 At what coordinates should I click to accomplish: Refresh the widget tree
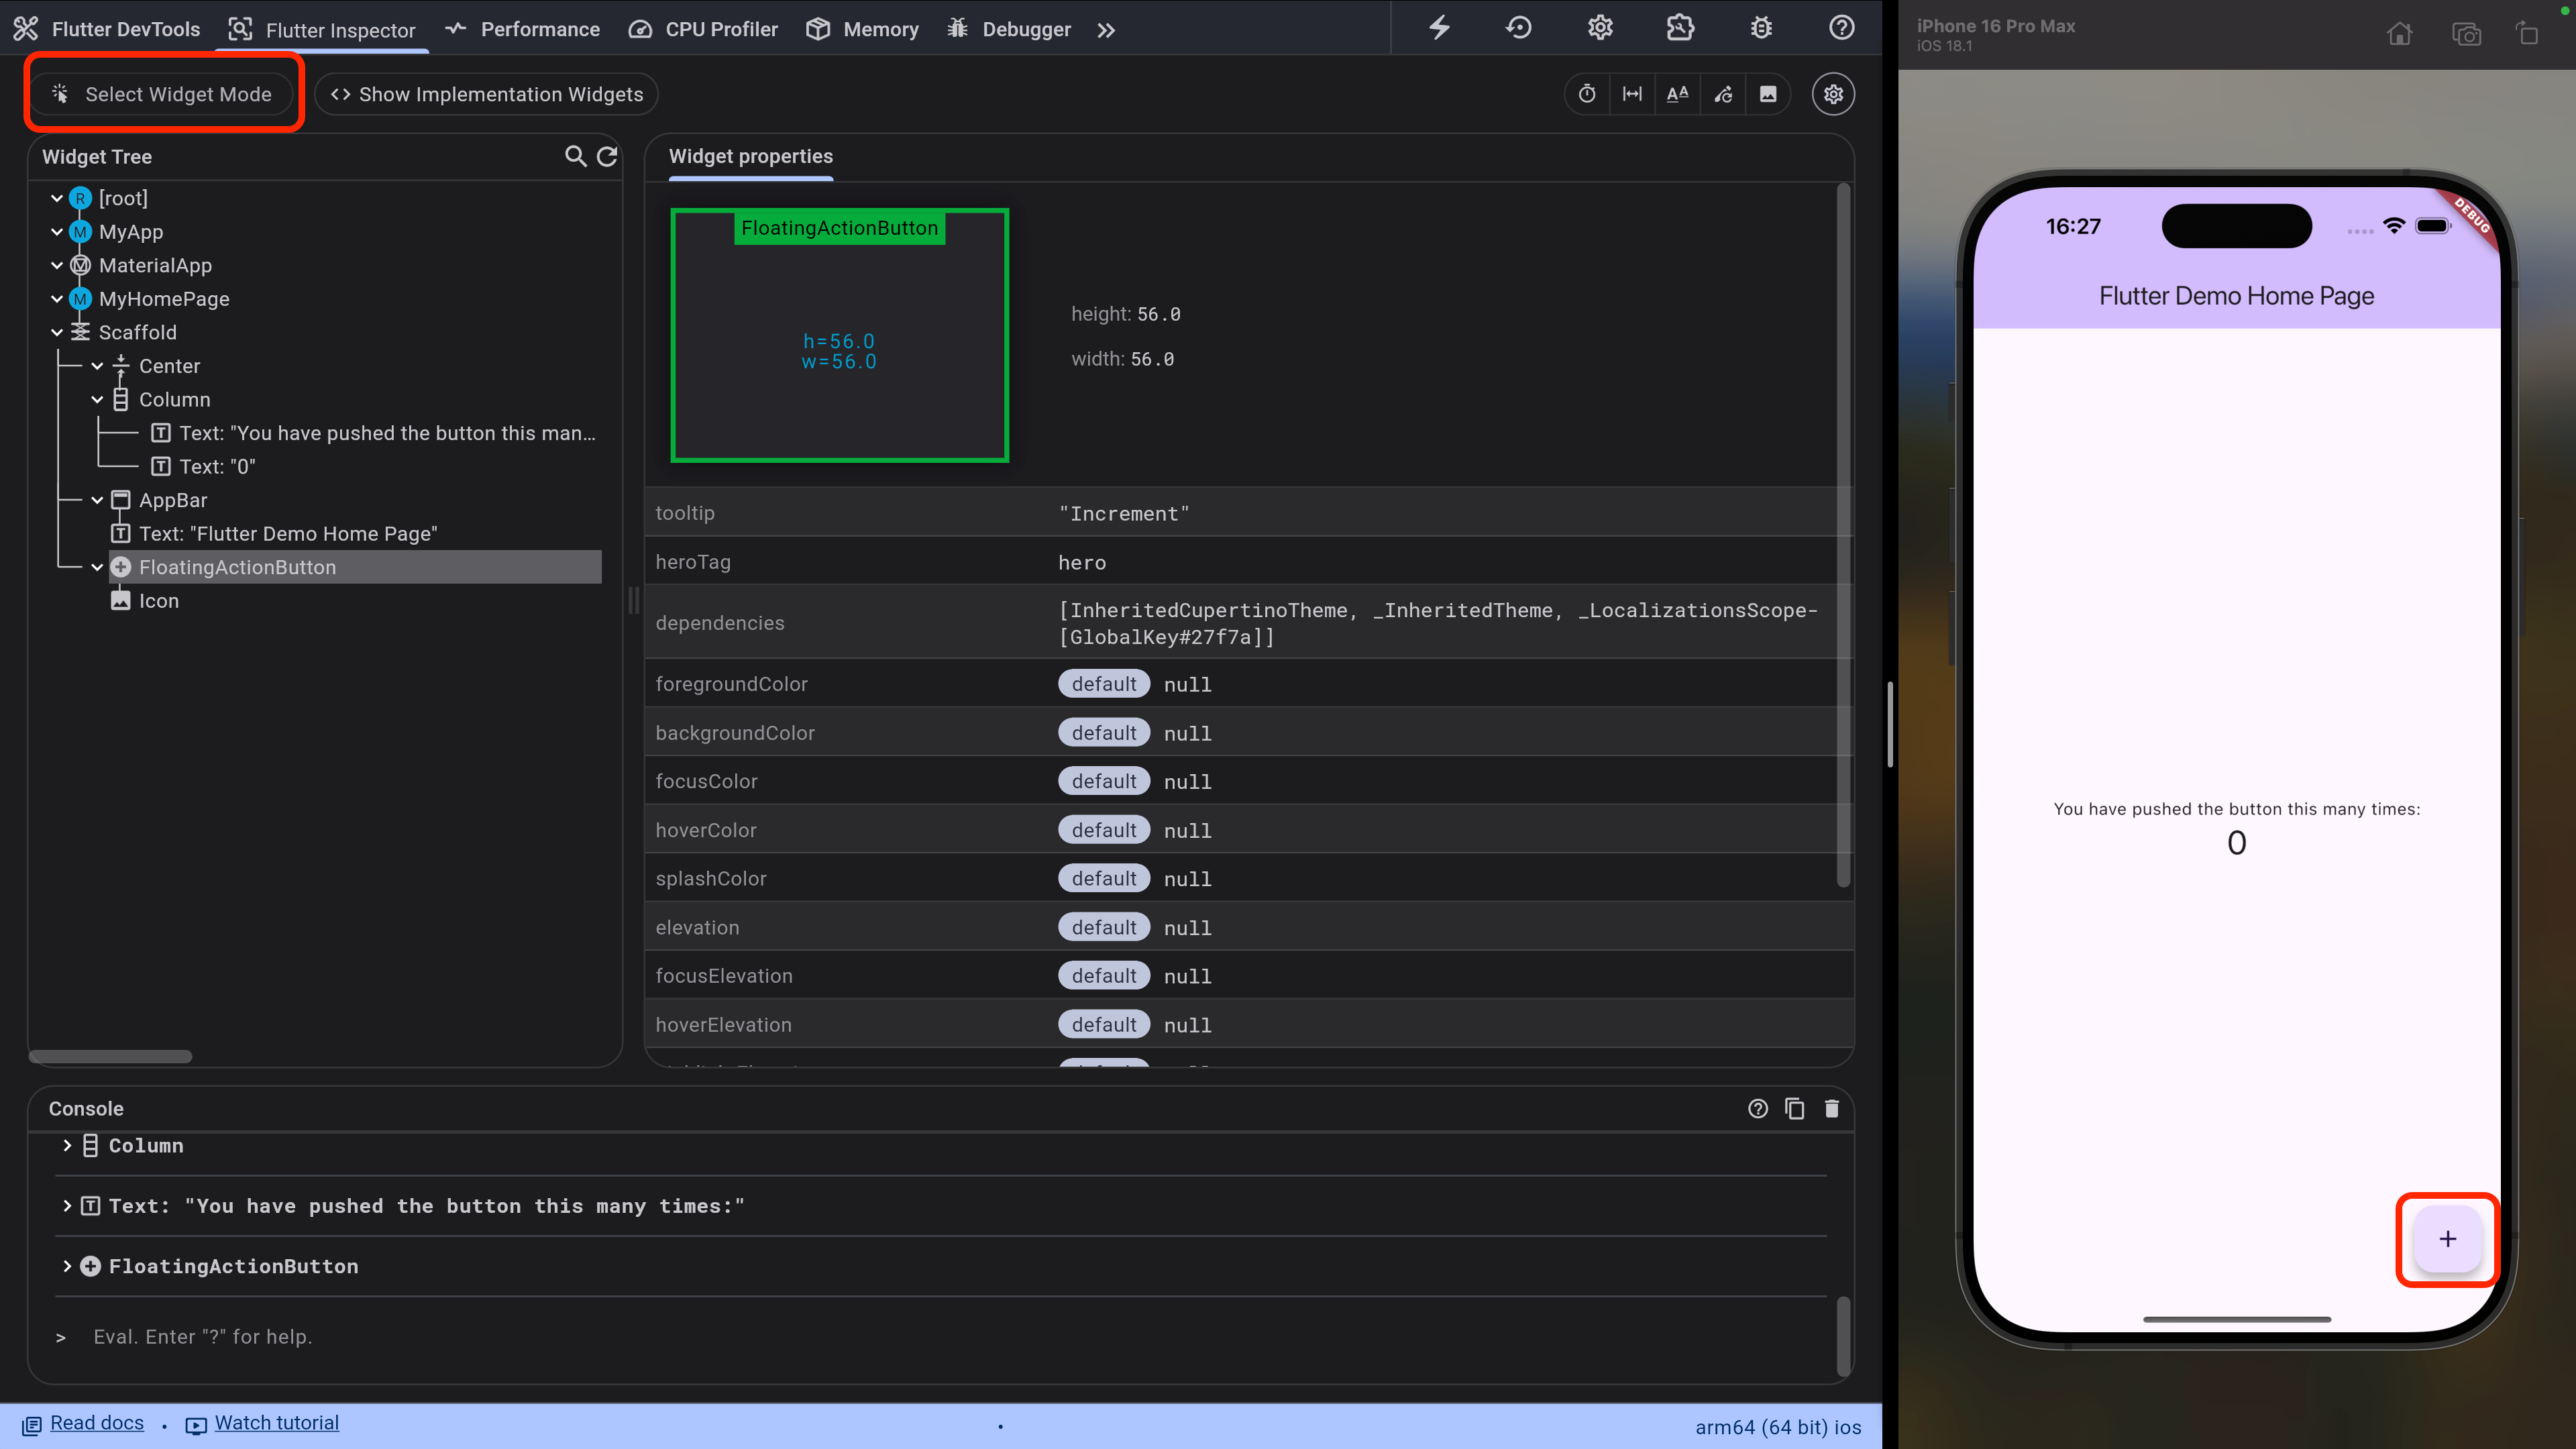[607, 156]
